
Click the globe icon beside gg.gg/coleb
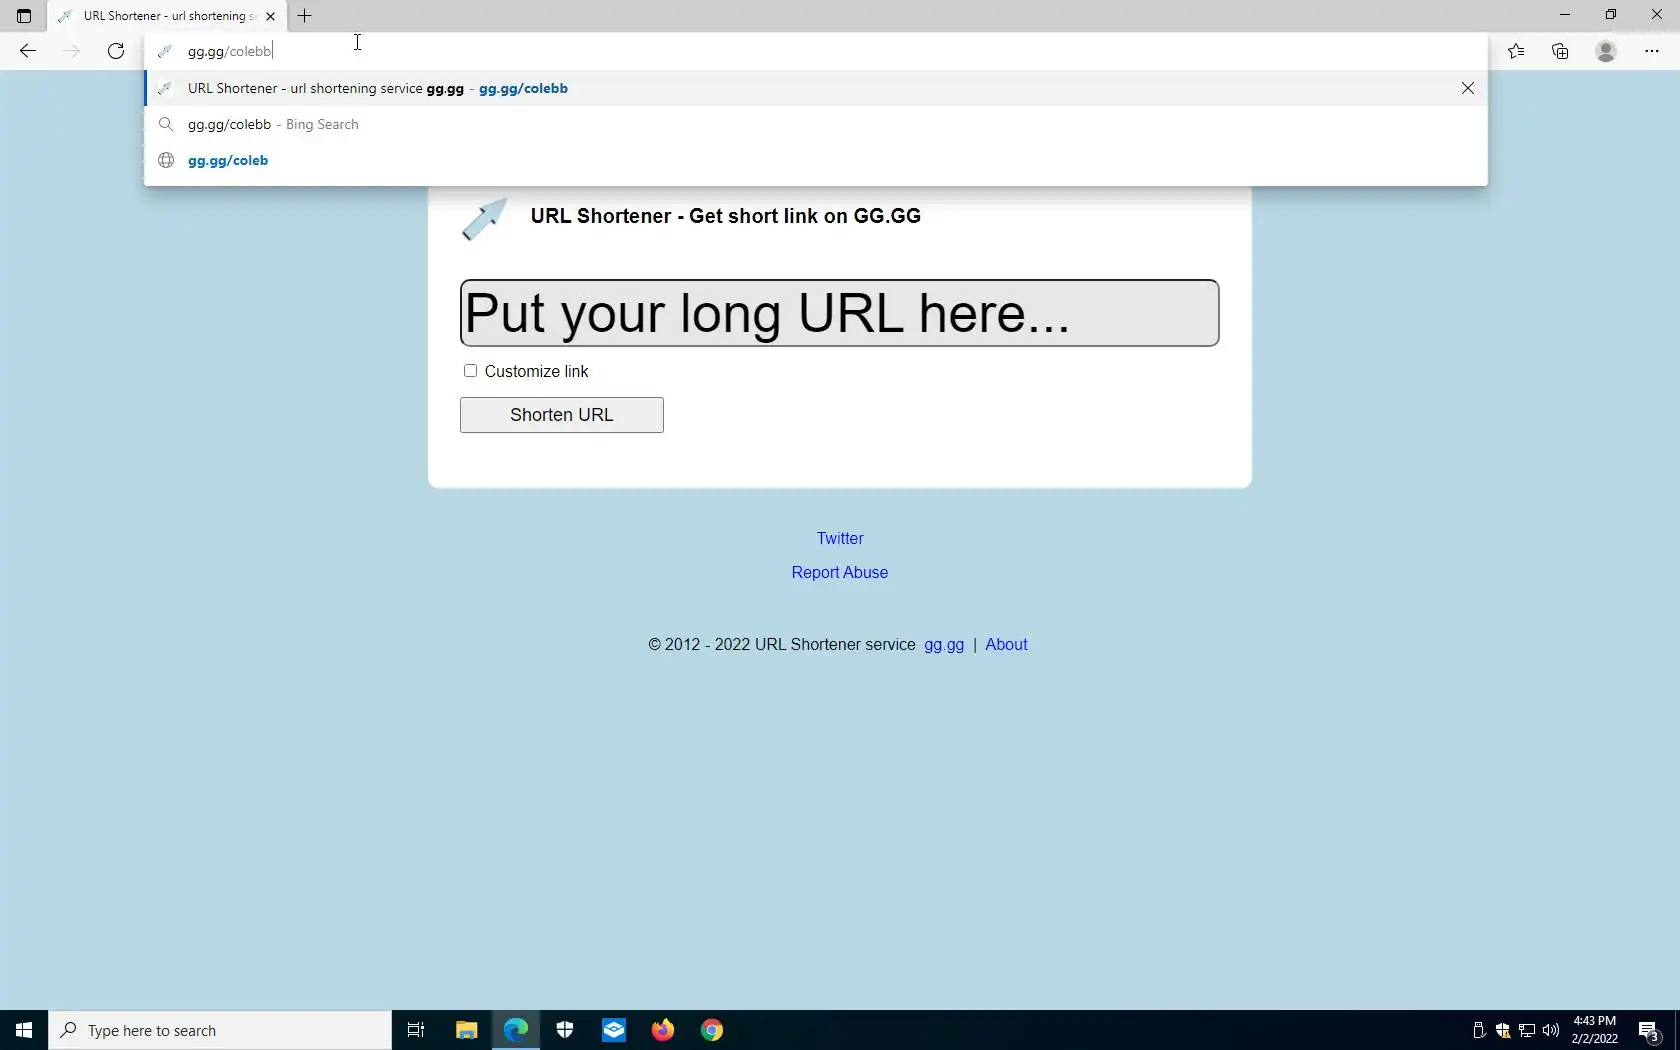pyautogui.click(x=166, y=160)
